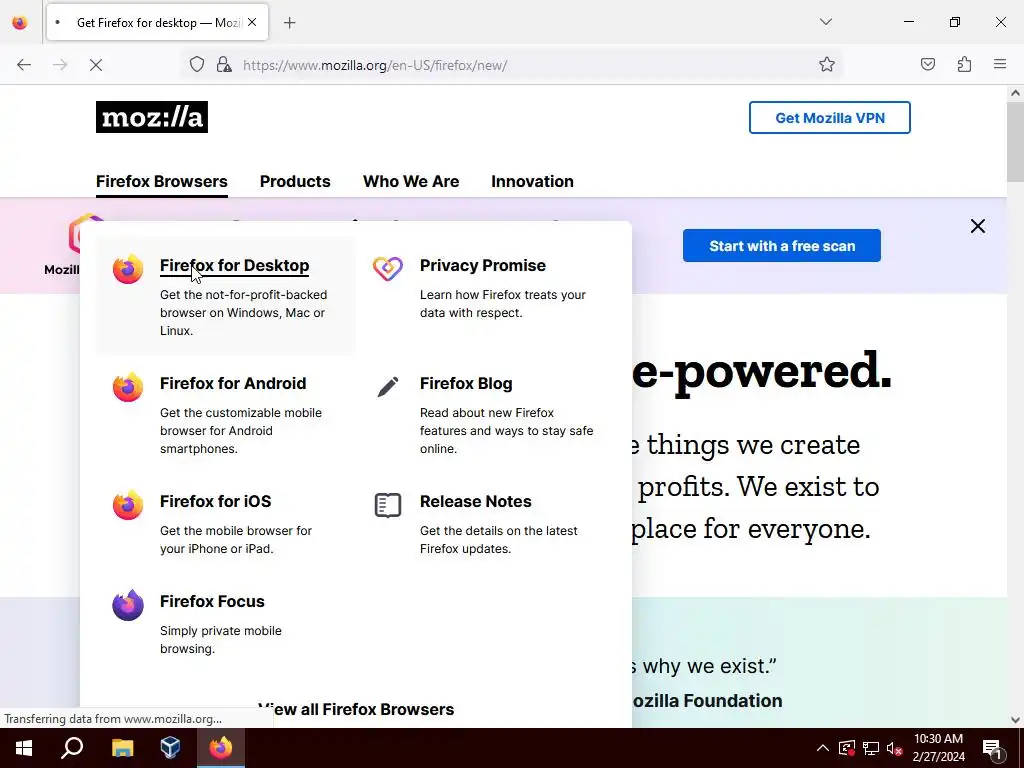This screenshot has width=1024, height=768.
Task: Click Start with a free scan button
Action: (782, 246)
